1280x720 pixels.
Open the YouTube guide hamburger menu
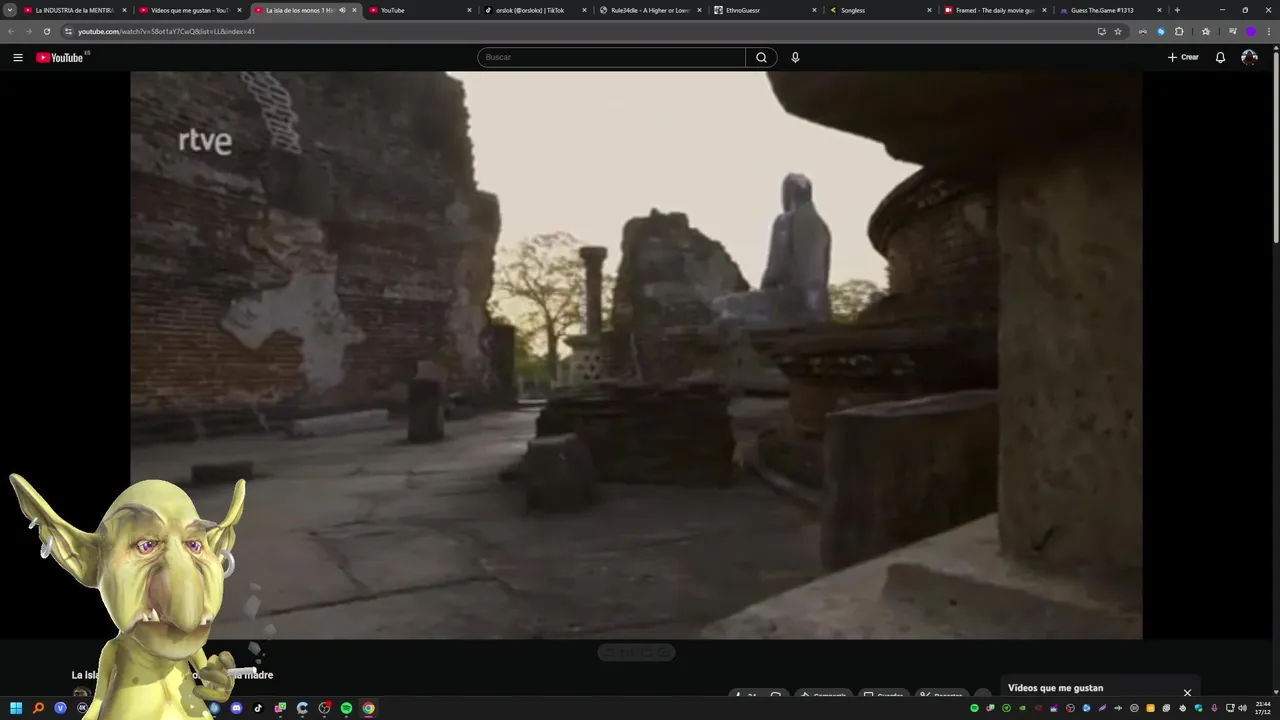[x=17, y=57]
